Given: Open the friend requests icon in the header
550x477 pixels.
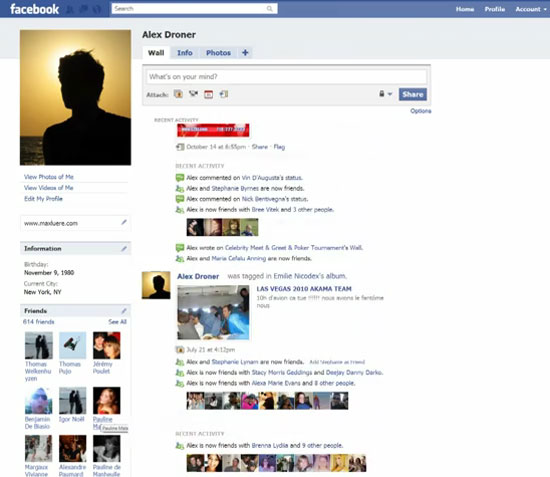Looking at the screenshot, I should (x=70, y=9).
